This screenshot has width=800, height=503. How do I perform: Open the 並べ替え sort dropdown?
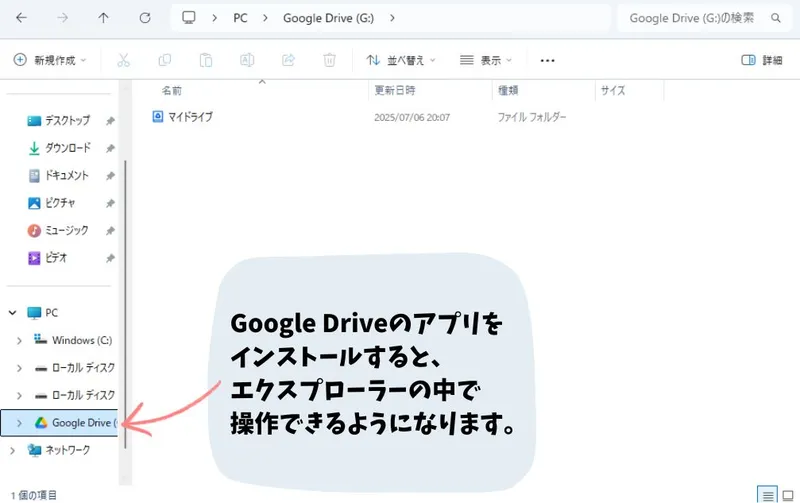400,60
